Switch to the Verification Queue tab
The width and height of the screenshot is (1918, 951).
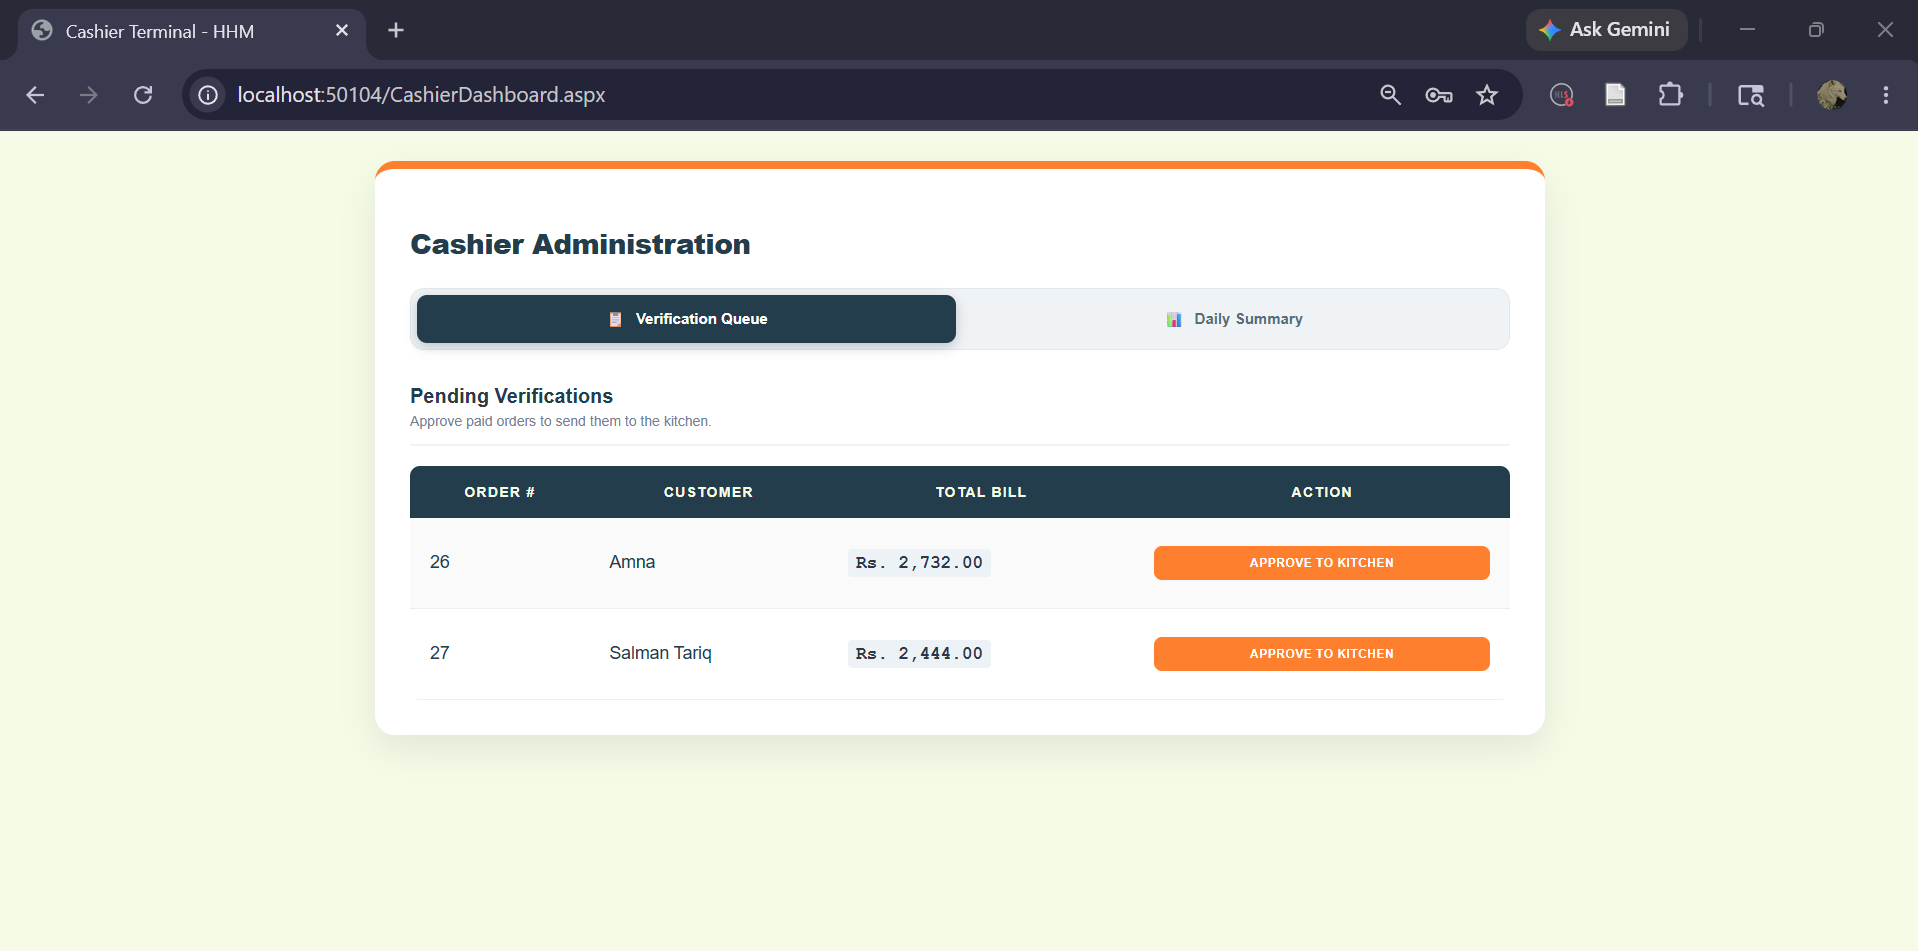click(x=686, y=319)
